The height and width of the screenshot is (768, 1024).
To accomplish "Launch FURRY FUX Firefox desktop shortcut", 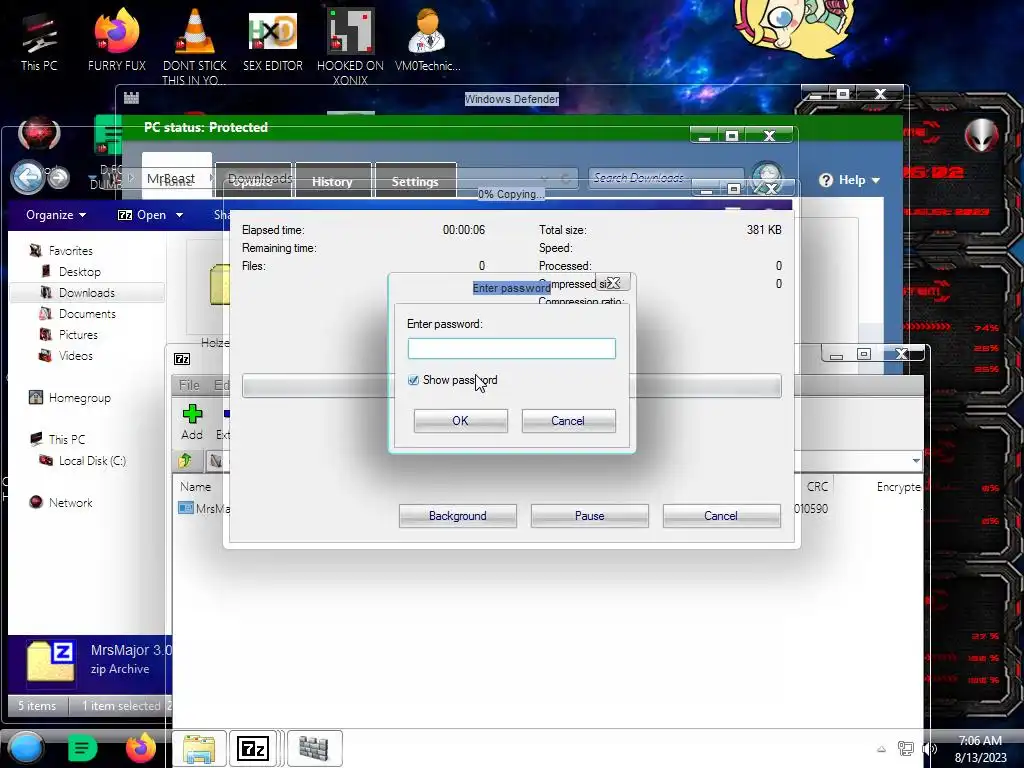I will [x=117, y=40].
